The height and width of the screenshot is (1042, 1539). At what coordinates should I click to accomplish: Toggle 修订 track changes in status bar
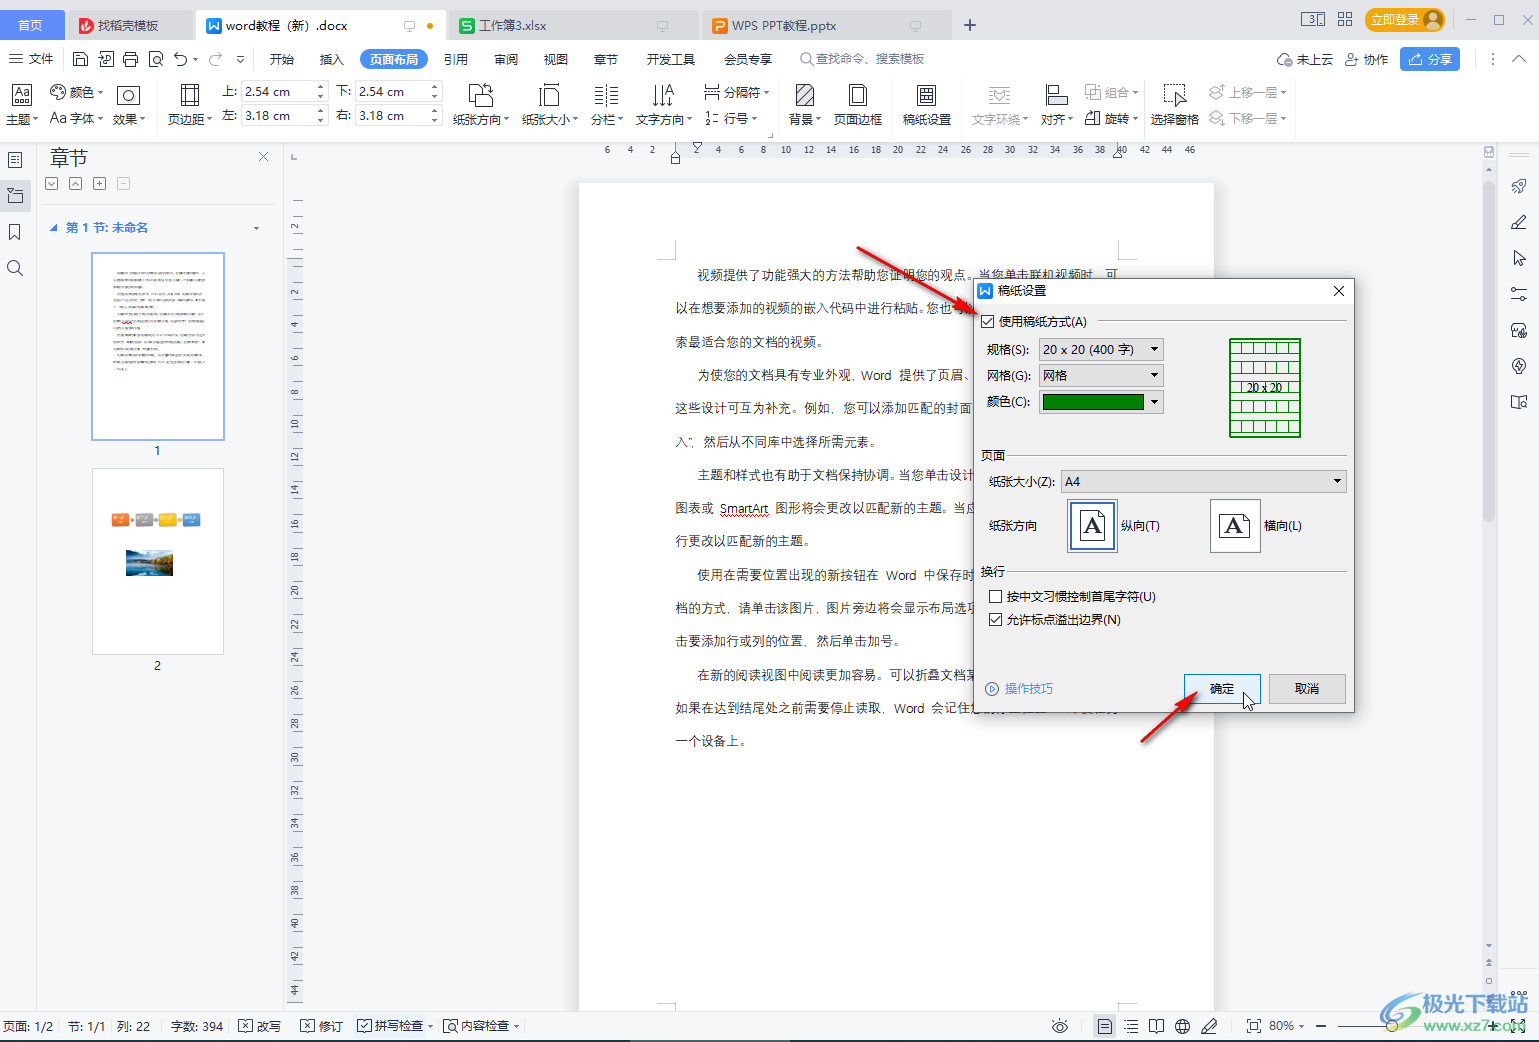322,1026
